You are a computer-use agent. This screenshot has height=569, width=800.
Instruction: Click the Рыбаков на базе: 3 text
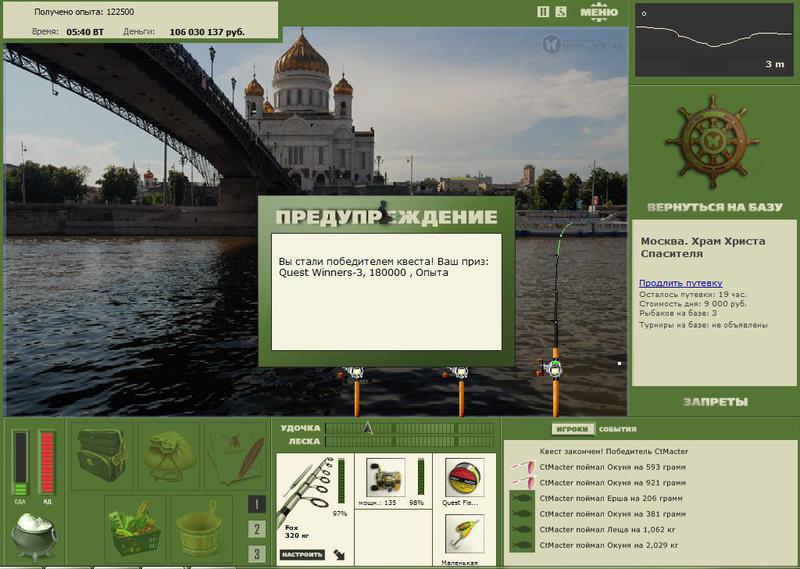(678, 313)
